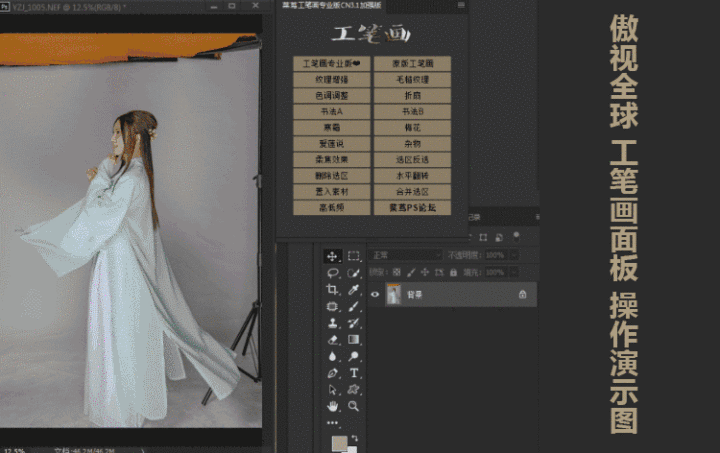Toggle lock transparent pixels in Layers panel
720x453 pixels.
click(x=397, y=272)
